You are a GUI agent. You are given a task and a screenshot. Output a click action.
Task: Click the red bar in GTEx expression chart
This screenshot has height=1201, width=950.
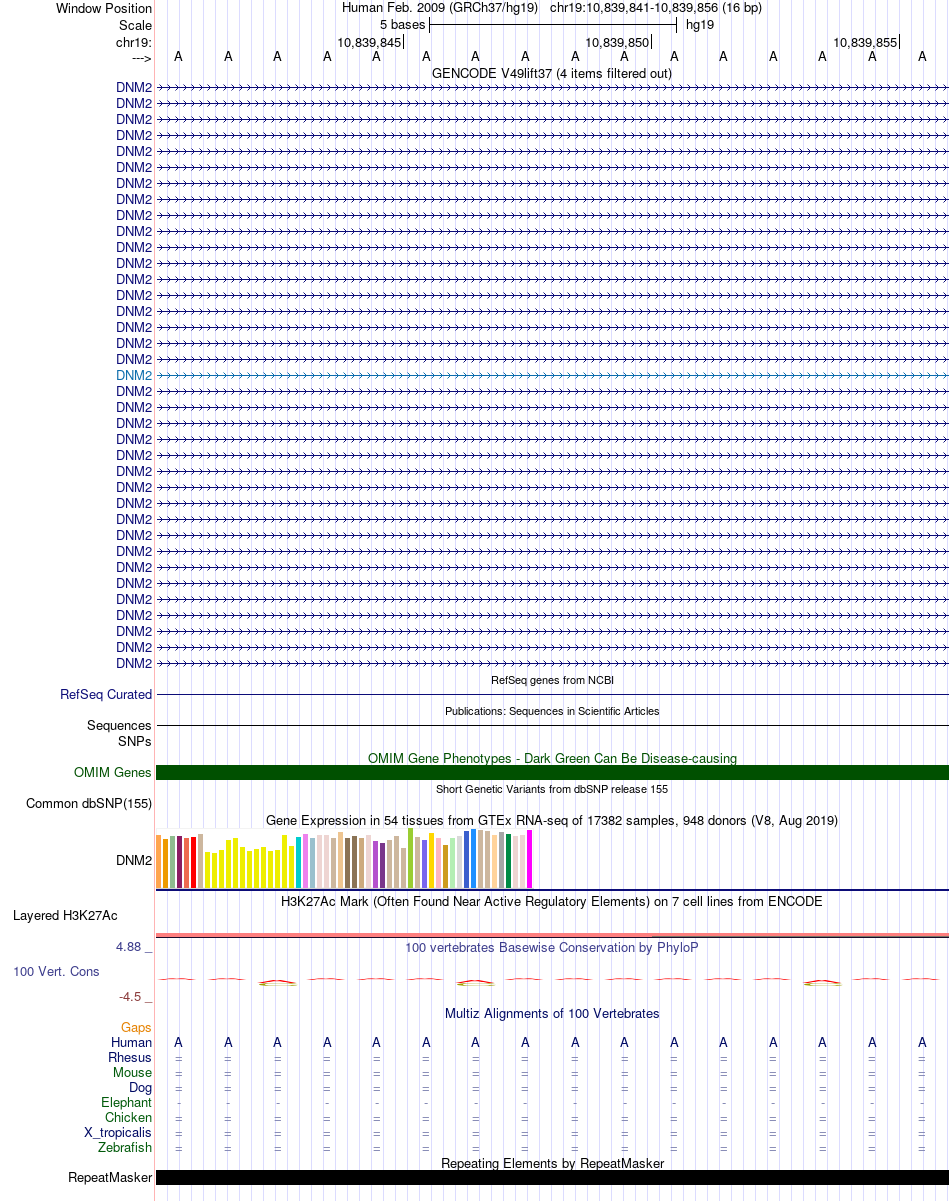pyautogui.click(x=193, y=862)
